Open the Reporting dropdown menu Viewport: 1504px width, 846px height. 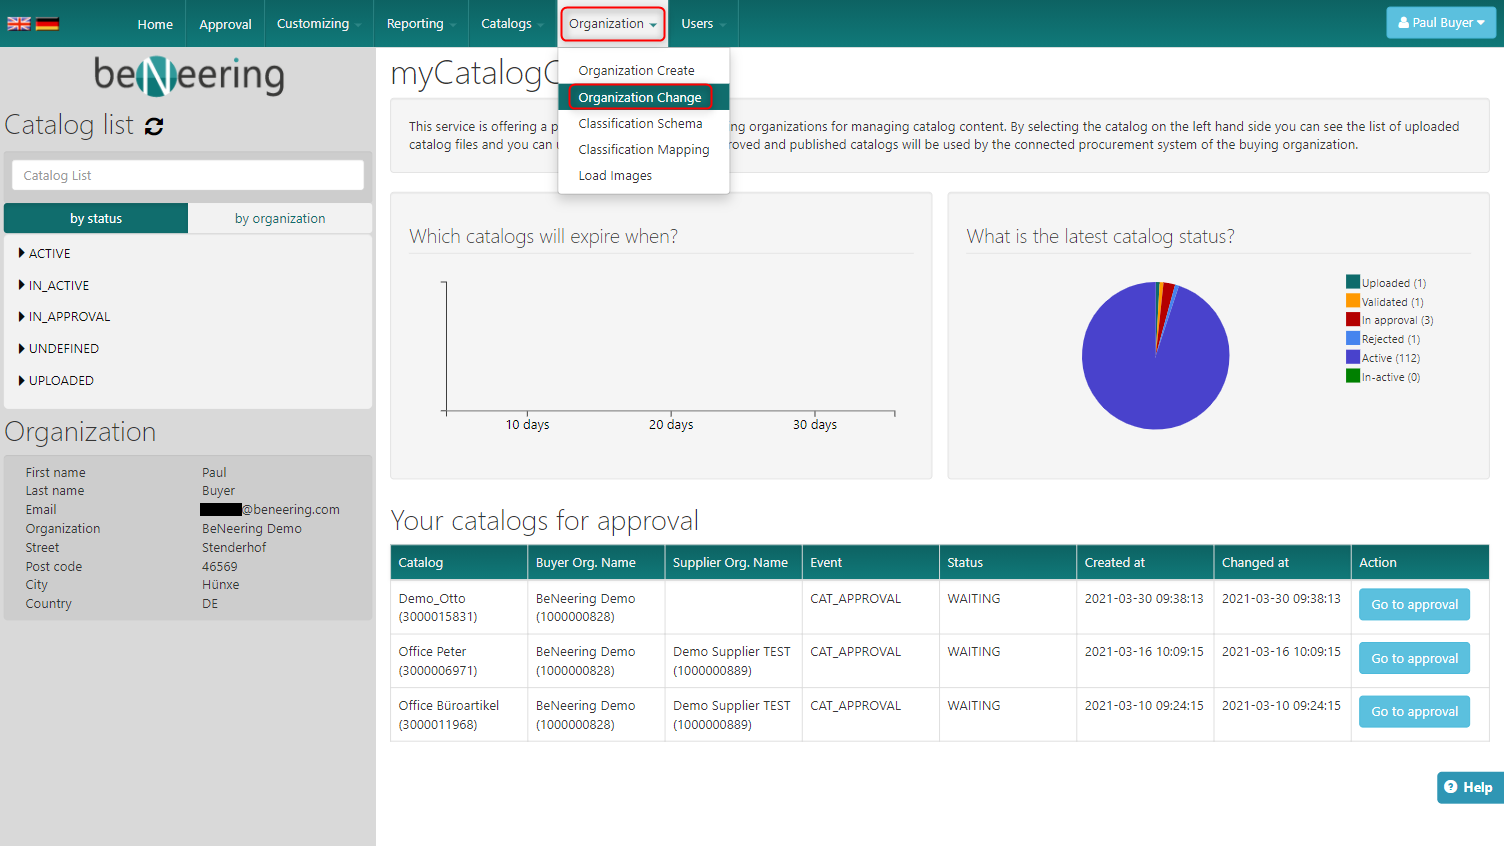click(420, 24)
